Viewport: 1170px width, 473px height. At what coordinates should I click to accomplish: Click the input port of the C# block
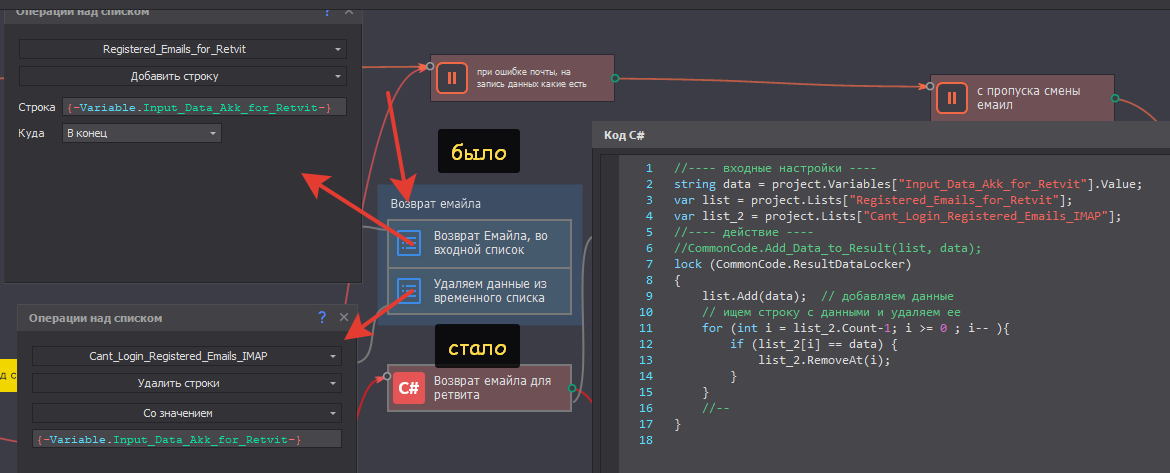click(382, 378)
